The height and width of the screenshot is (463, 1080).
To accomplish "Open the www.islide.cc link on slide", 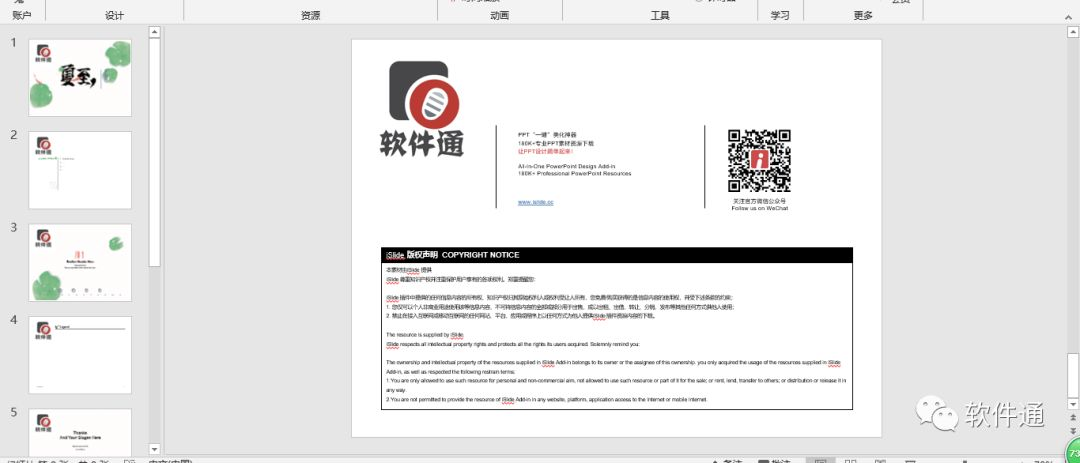I will [x=535, y=202].
